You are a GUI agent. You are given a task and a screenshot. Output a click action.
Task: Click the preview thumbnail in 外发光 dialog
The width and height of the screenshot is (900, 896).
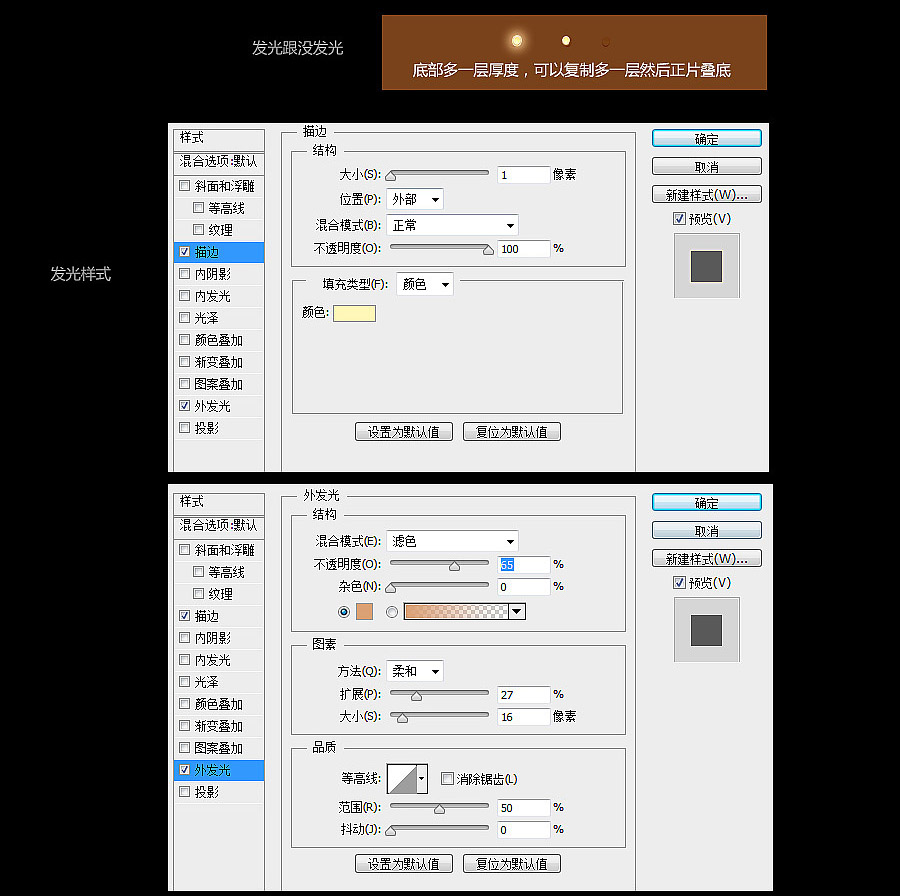[x=707, y=630]
